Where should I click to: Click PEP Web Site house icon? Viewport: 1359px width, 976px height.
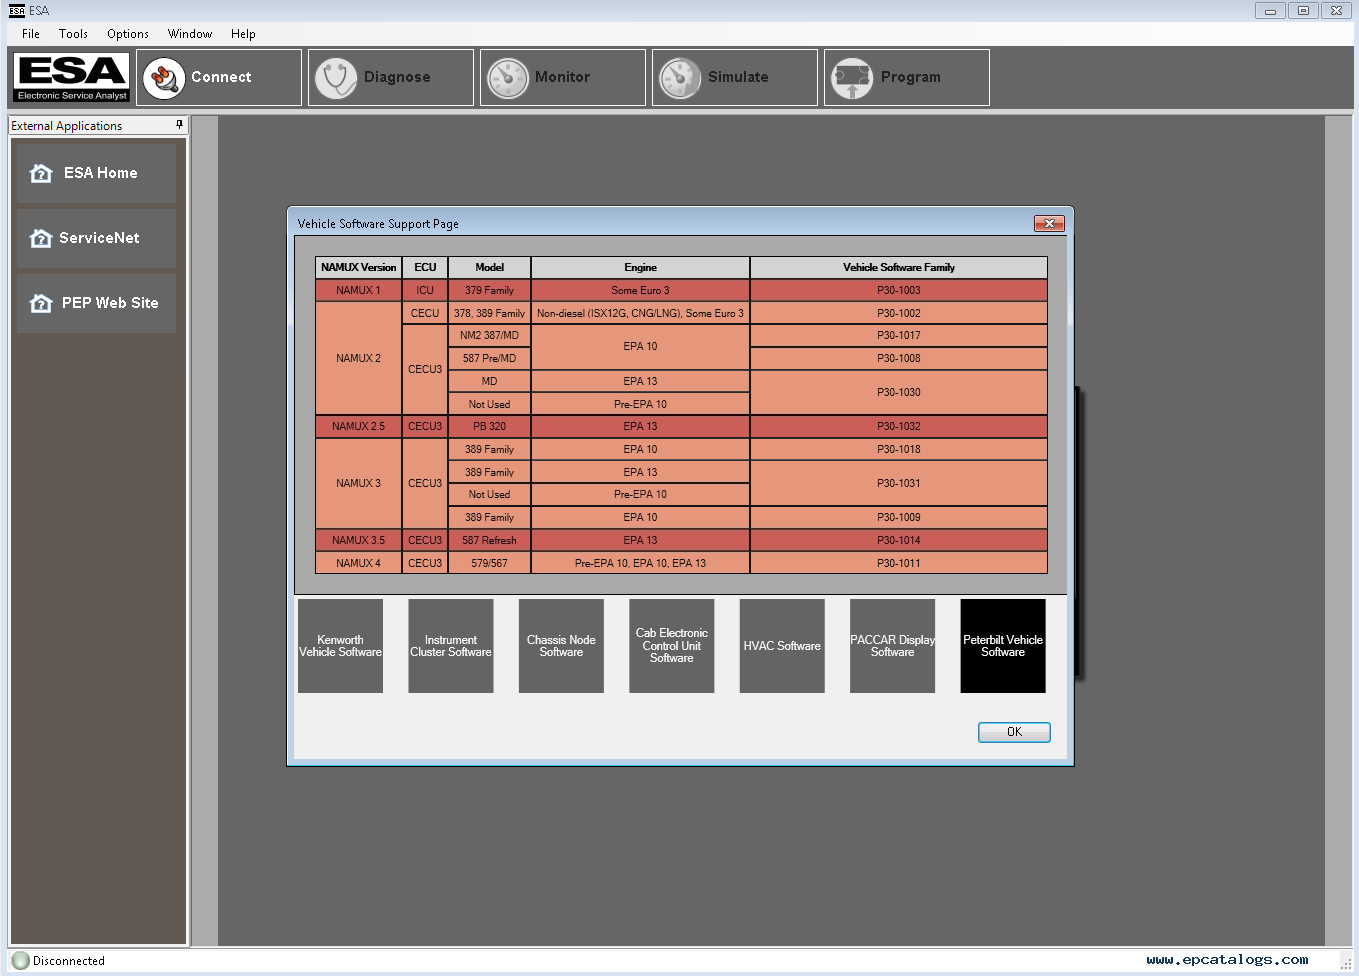pyautogui.click(x=41, y=303)
